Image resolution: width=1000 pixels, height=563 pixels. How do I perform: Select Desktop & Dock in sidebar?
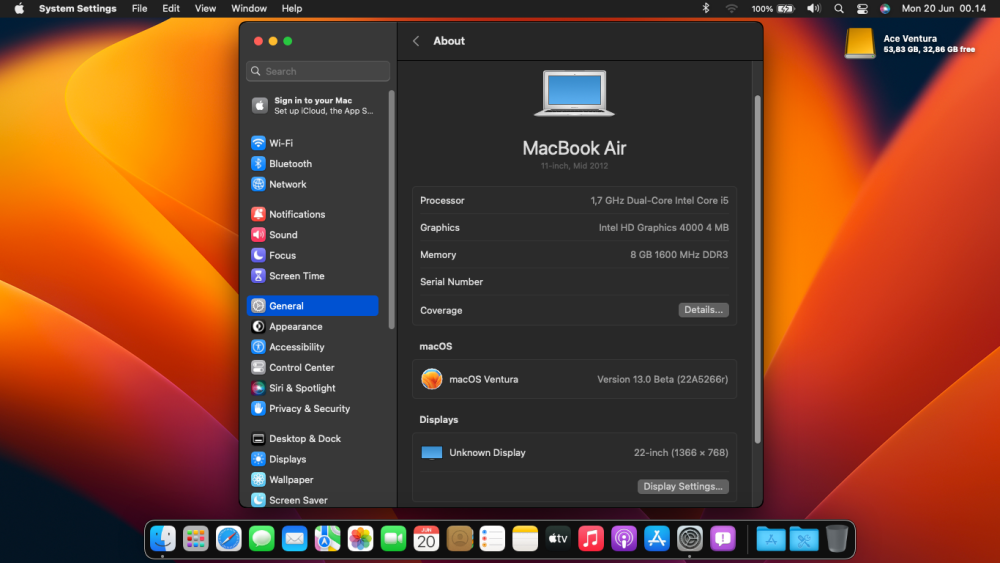click(312, 439)
